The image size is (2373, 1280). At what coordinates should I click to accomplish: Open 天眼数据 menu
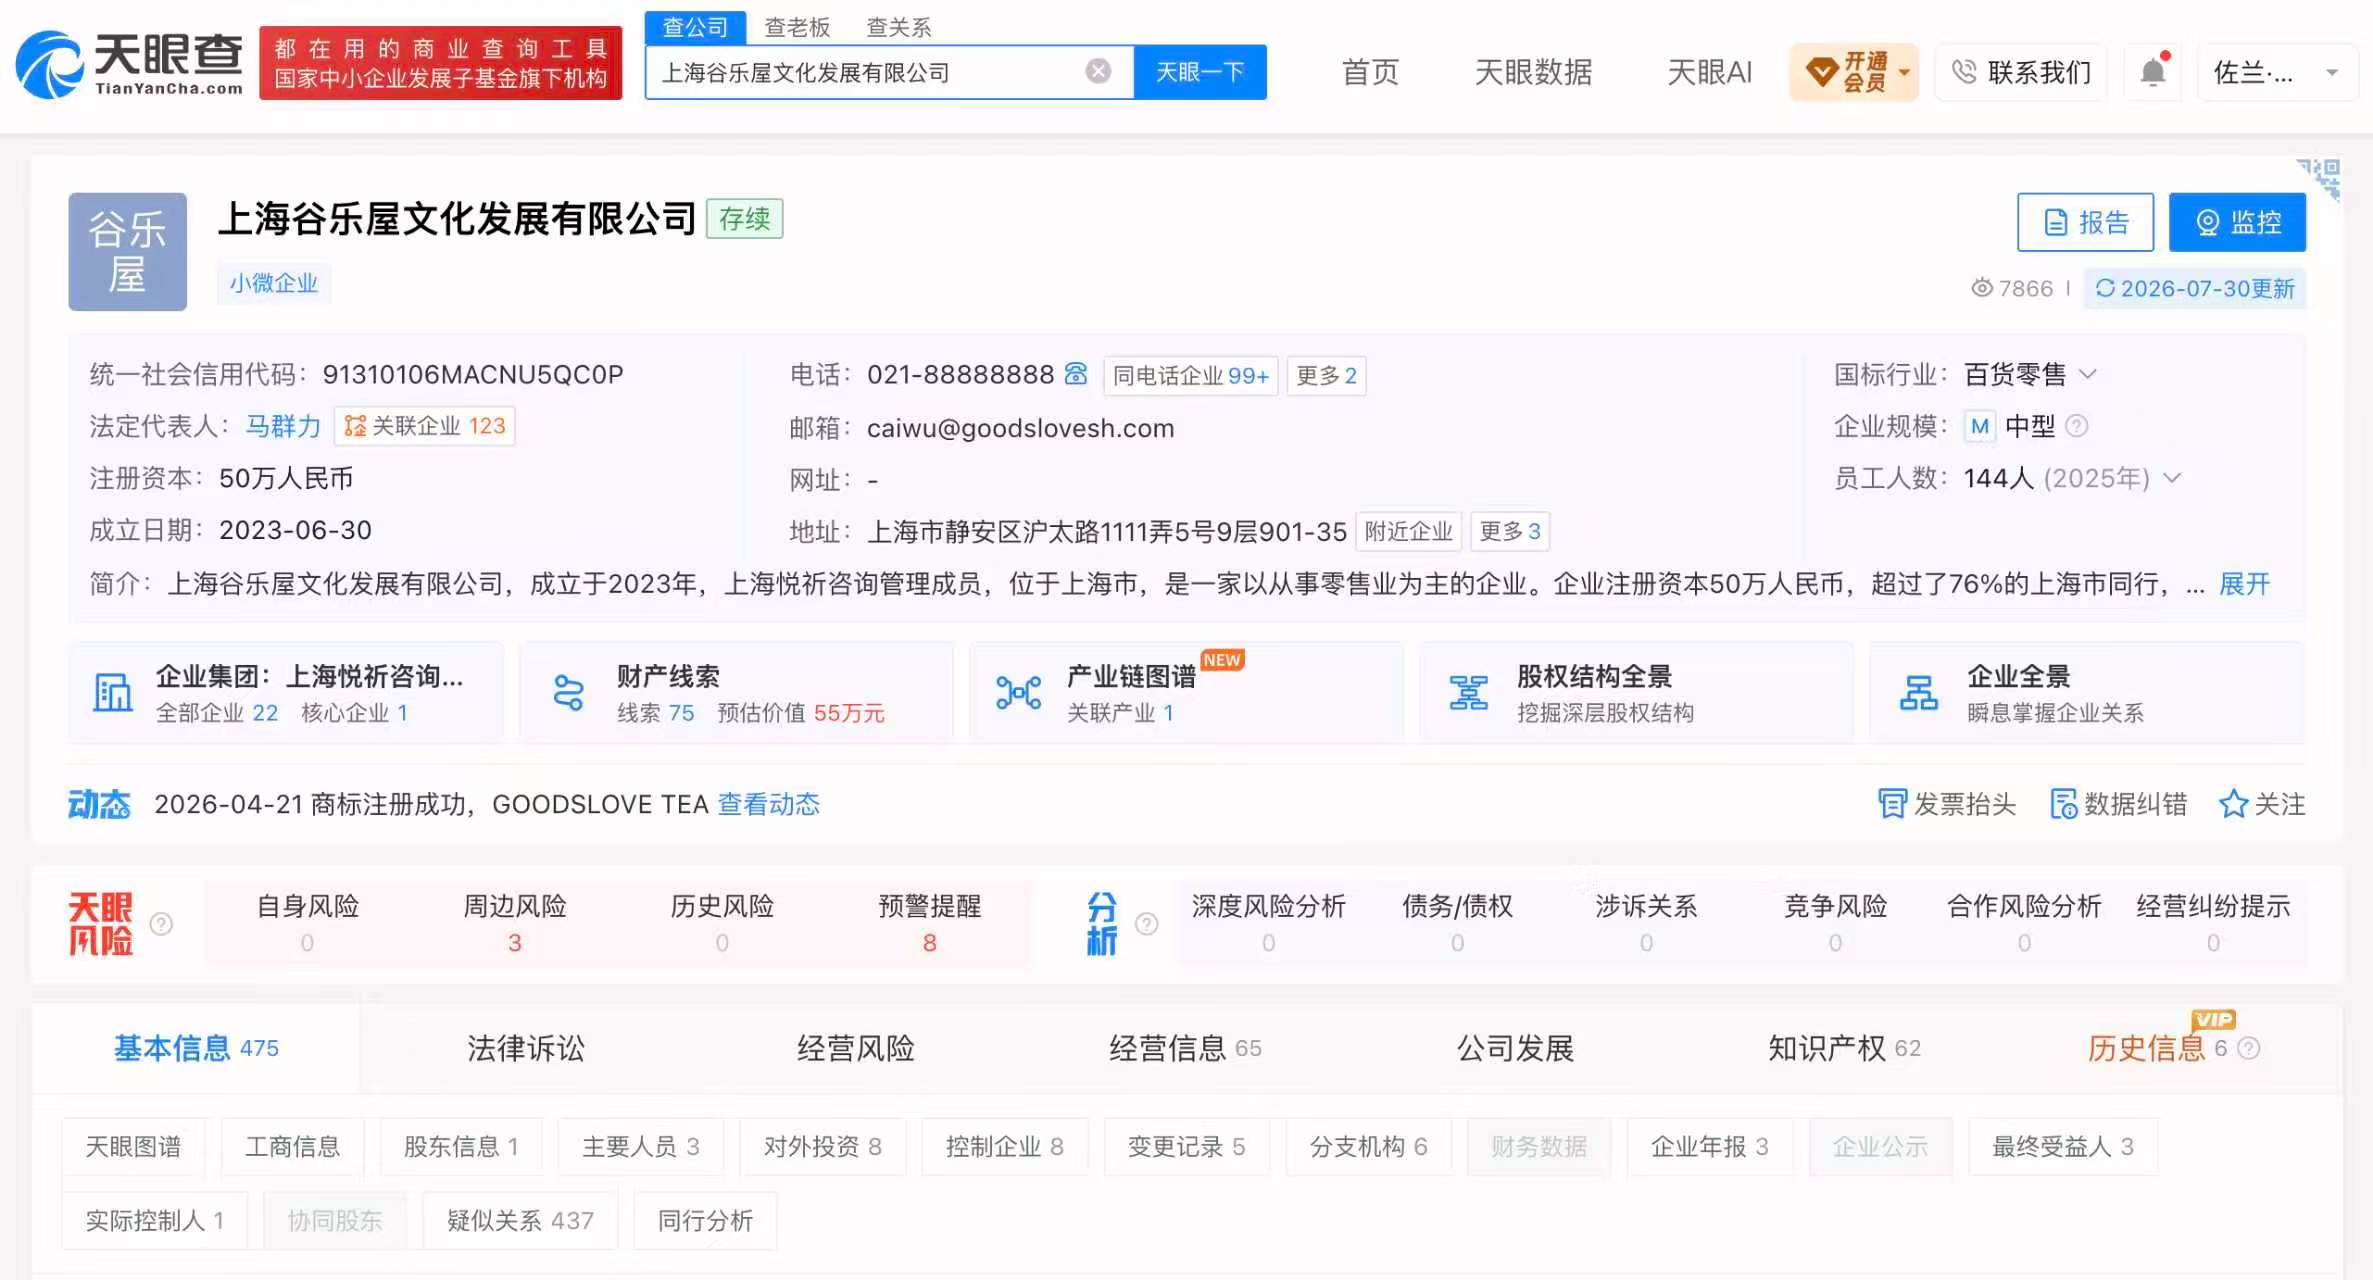[1533, 72]
